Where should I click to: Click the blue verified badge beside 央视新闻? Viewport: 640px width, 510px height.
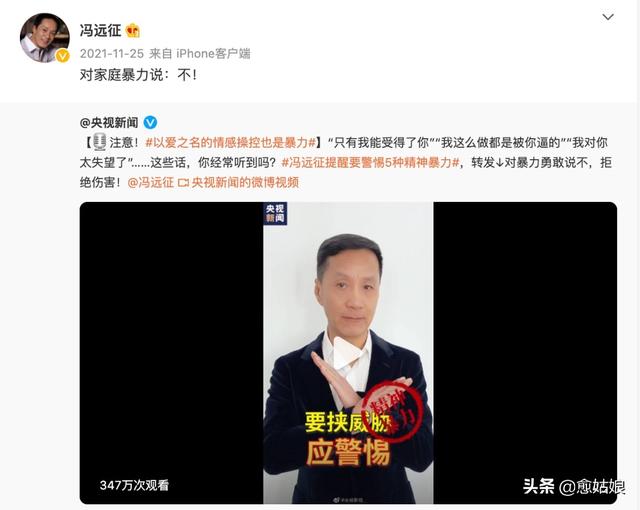tap(150, 122)
